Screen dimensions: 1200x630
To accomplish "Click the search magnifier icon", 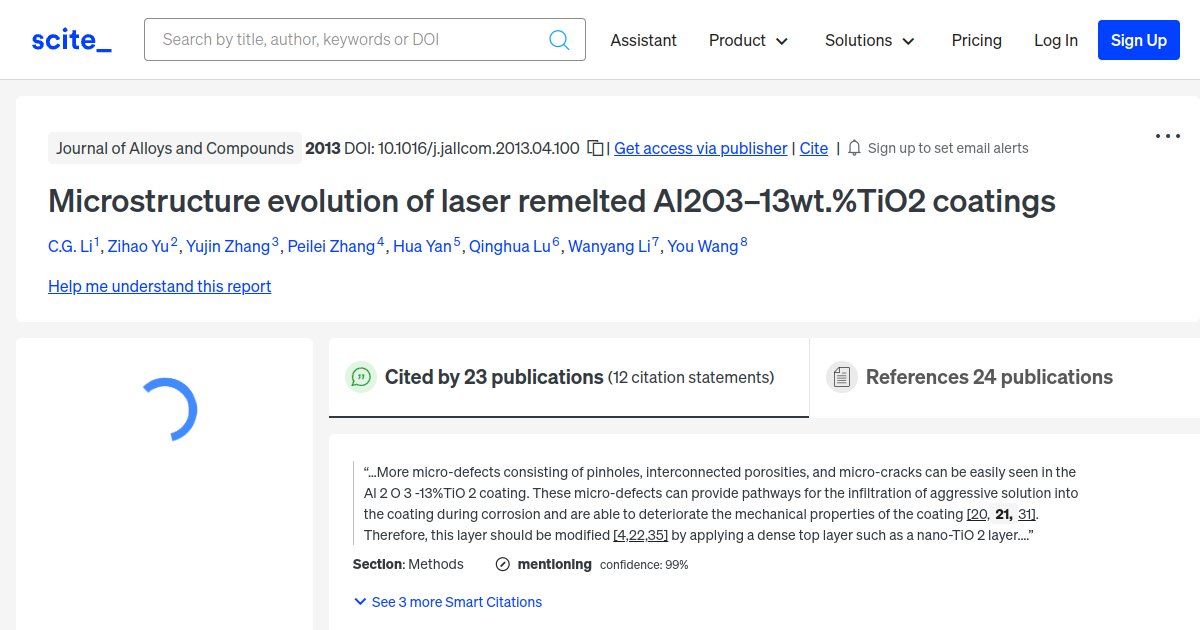I will pyautogui.click(x=559, y=40).
